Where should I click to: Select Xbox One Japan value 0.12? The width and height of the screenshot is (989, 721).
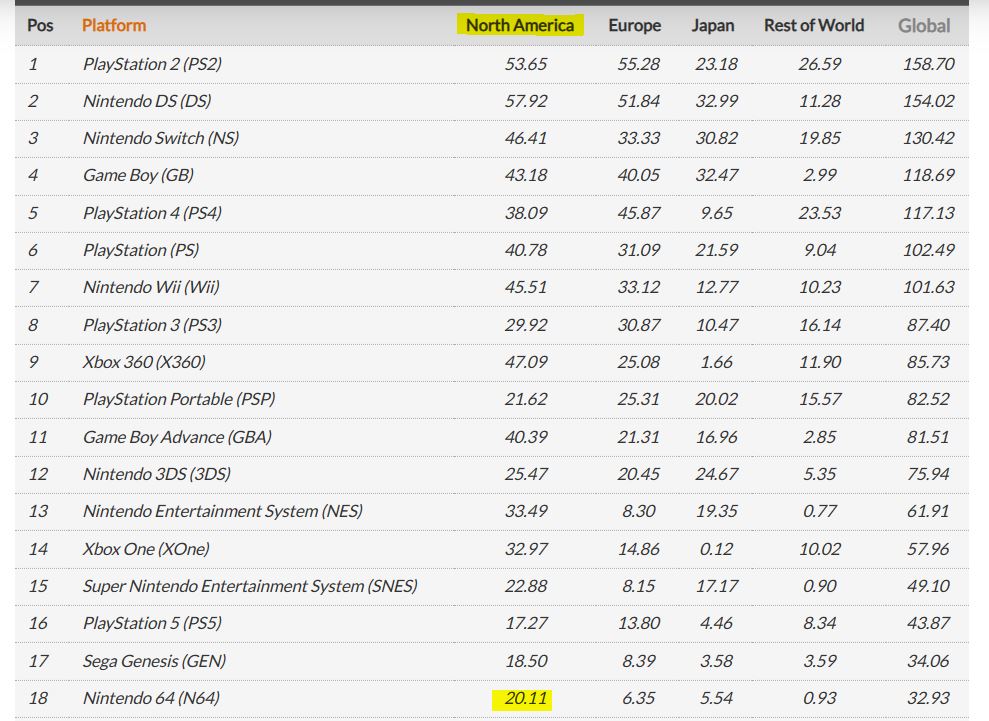tap(717, 549)
